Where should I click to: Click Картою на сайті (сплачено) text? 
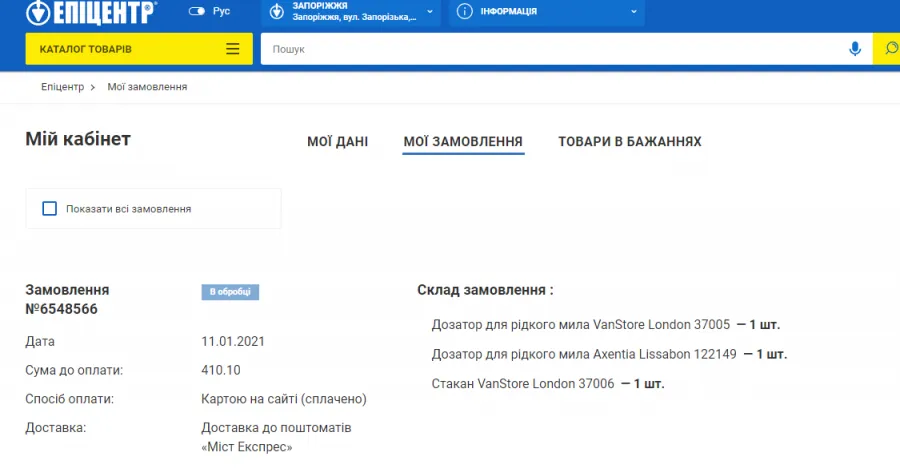tap(284, 399)
